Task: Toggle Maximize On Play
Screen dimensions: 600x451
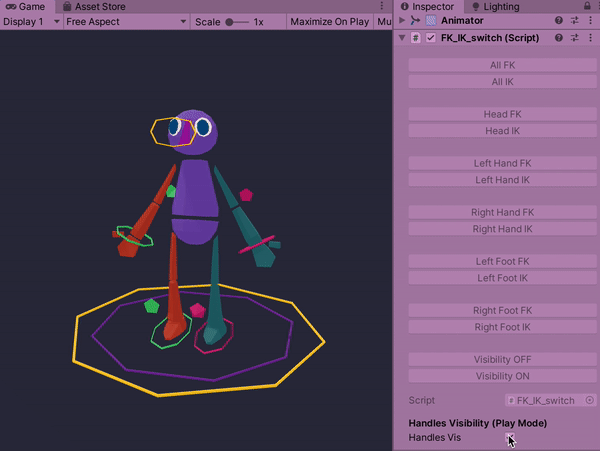Action: [329, 21]
